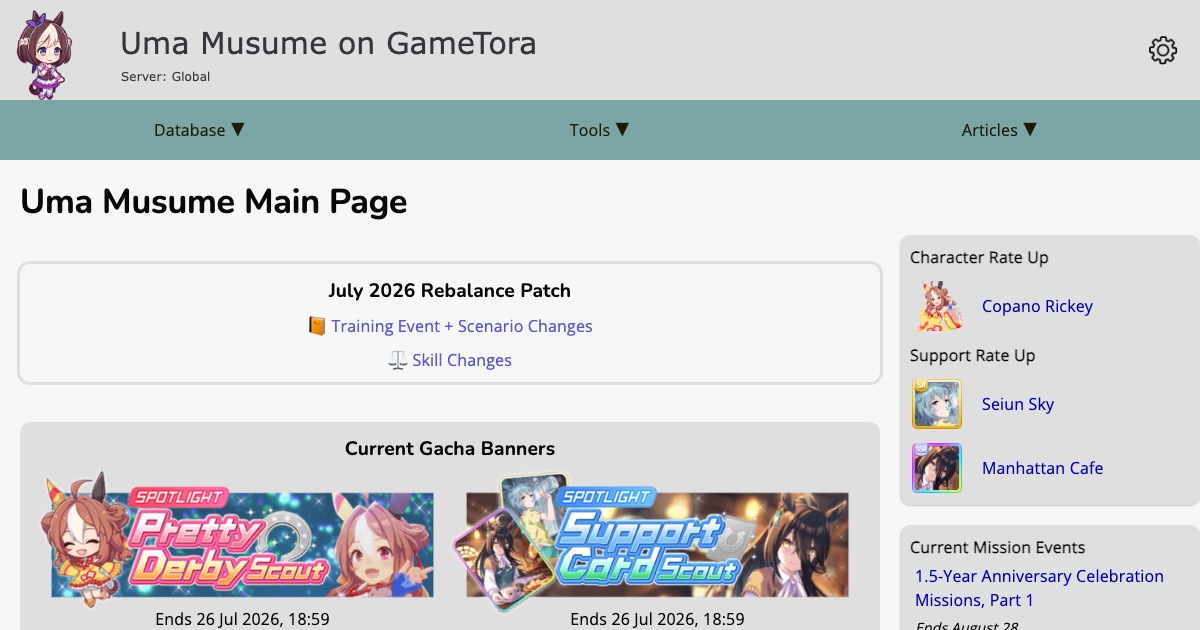Open the Seiun Sky support card icon
The image size is (1200, 630).
pos(937,404)
